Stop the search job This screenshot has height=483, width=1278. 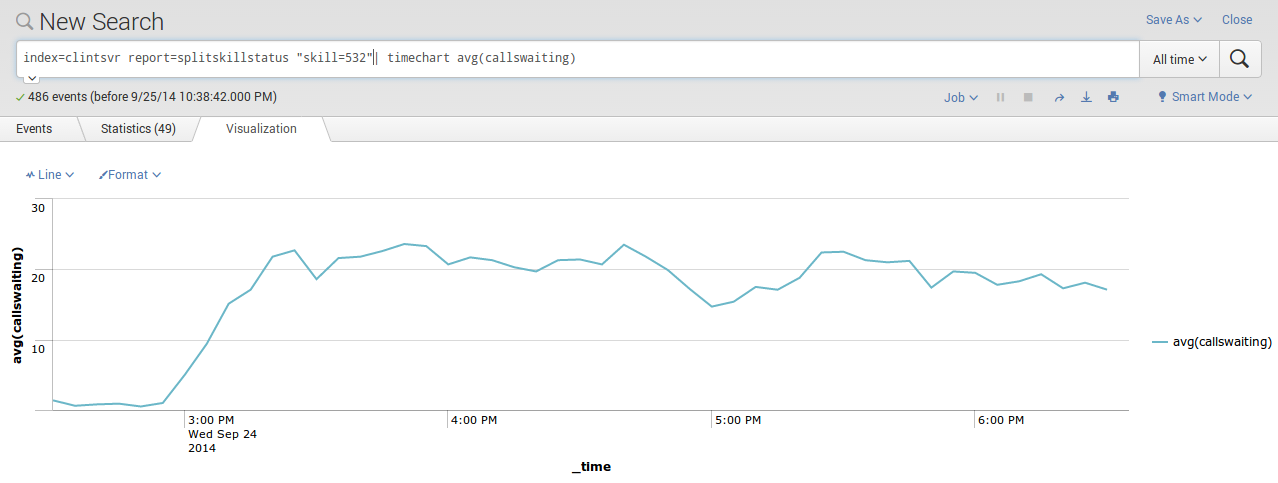point(1028,97)
